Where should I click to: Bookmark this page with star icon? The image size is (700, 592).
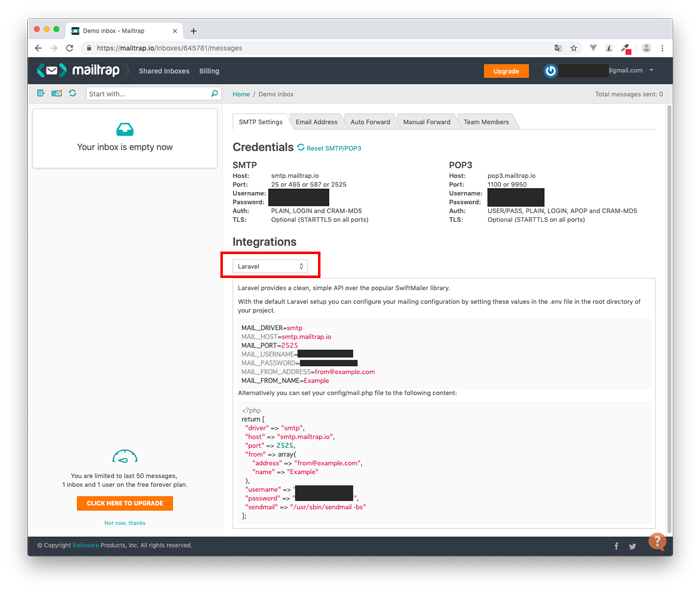point(574,48)
